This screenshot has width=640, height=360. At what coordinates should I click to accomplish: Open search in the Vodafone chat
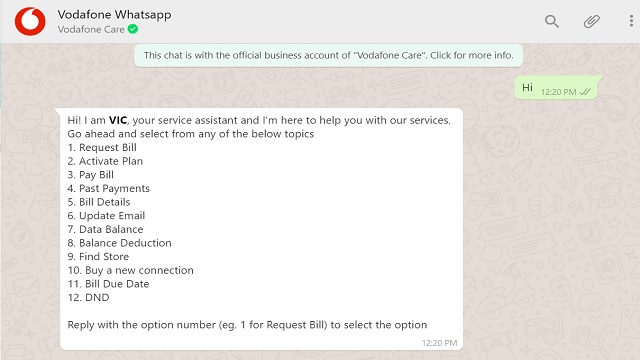tap(552, 21)
